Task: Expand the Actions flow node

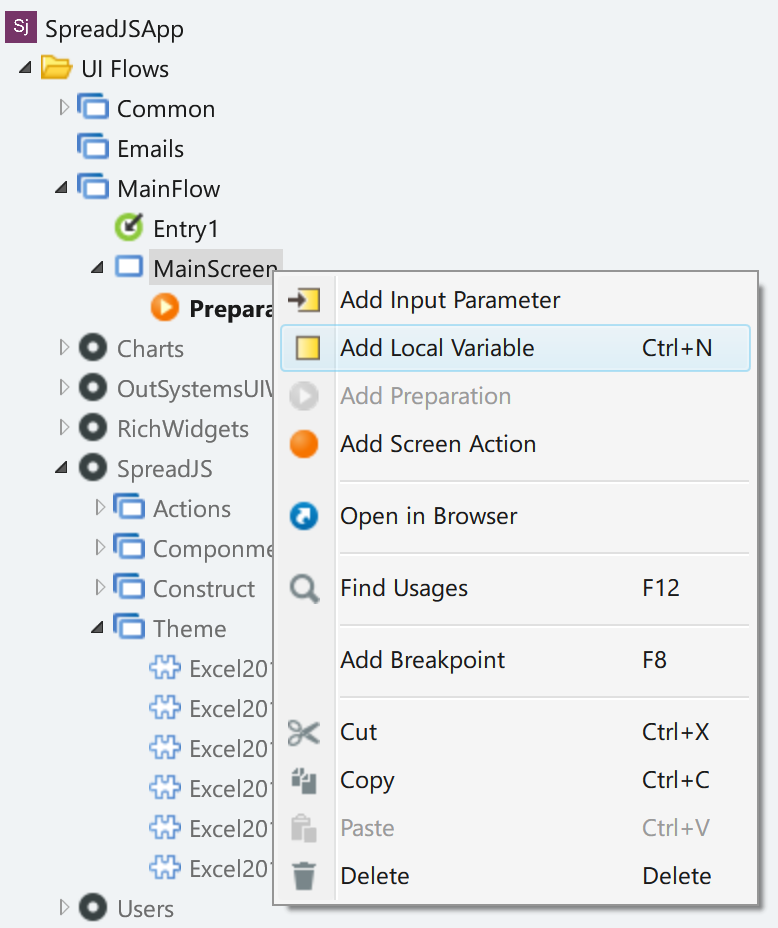Action: coord(101,507)
